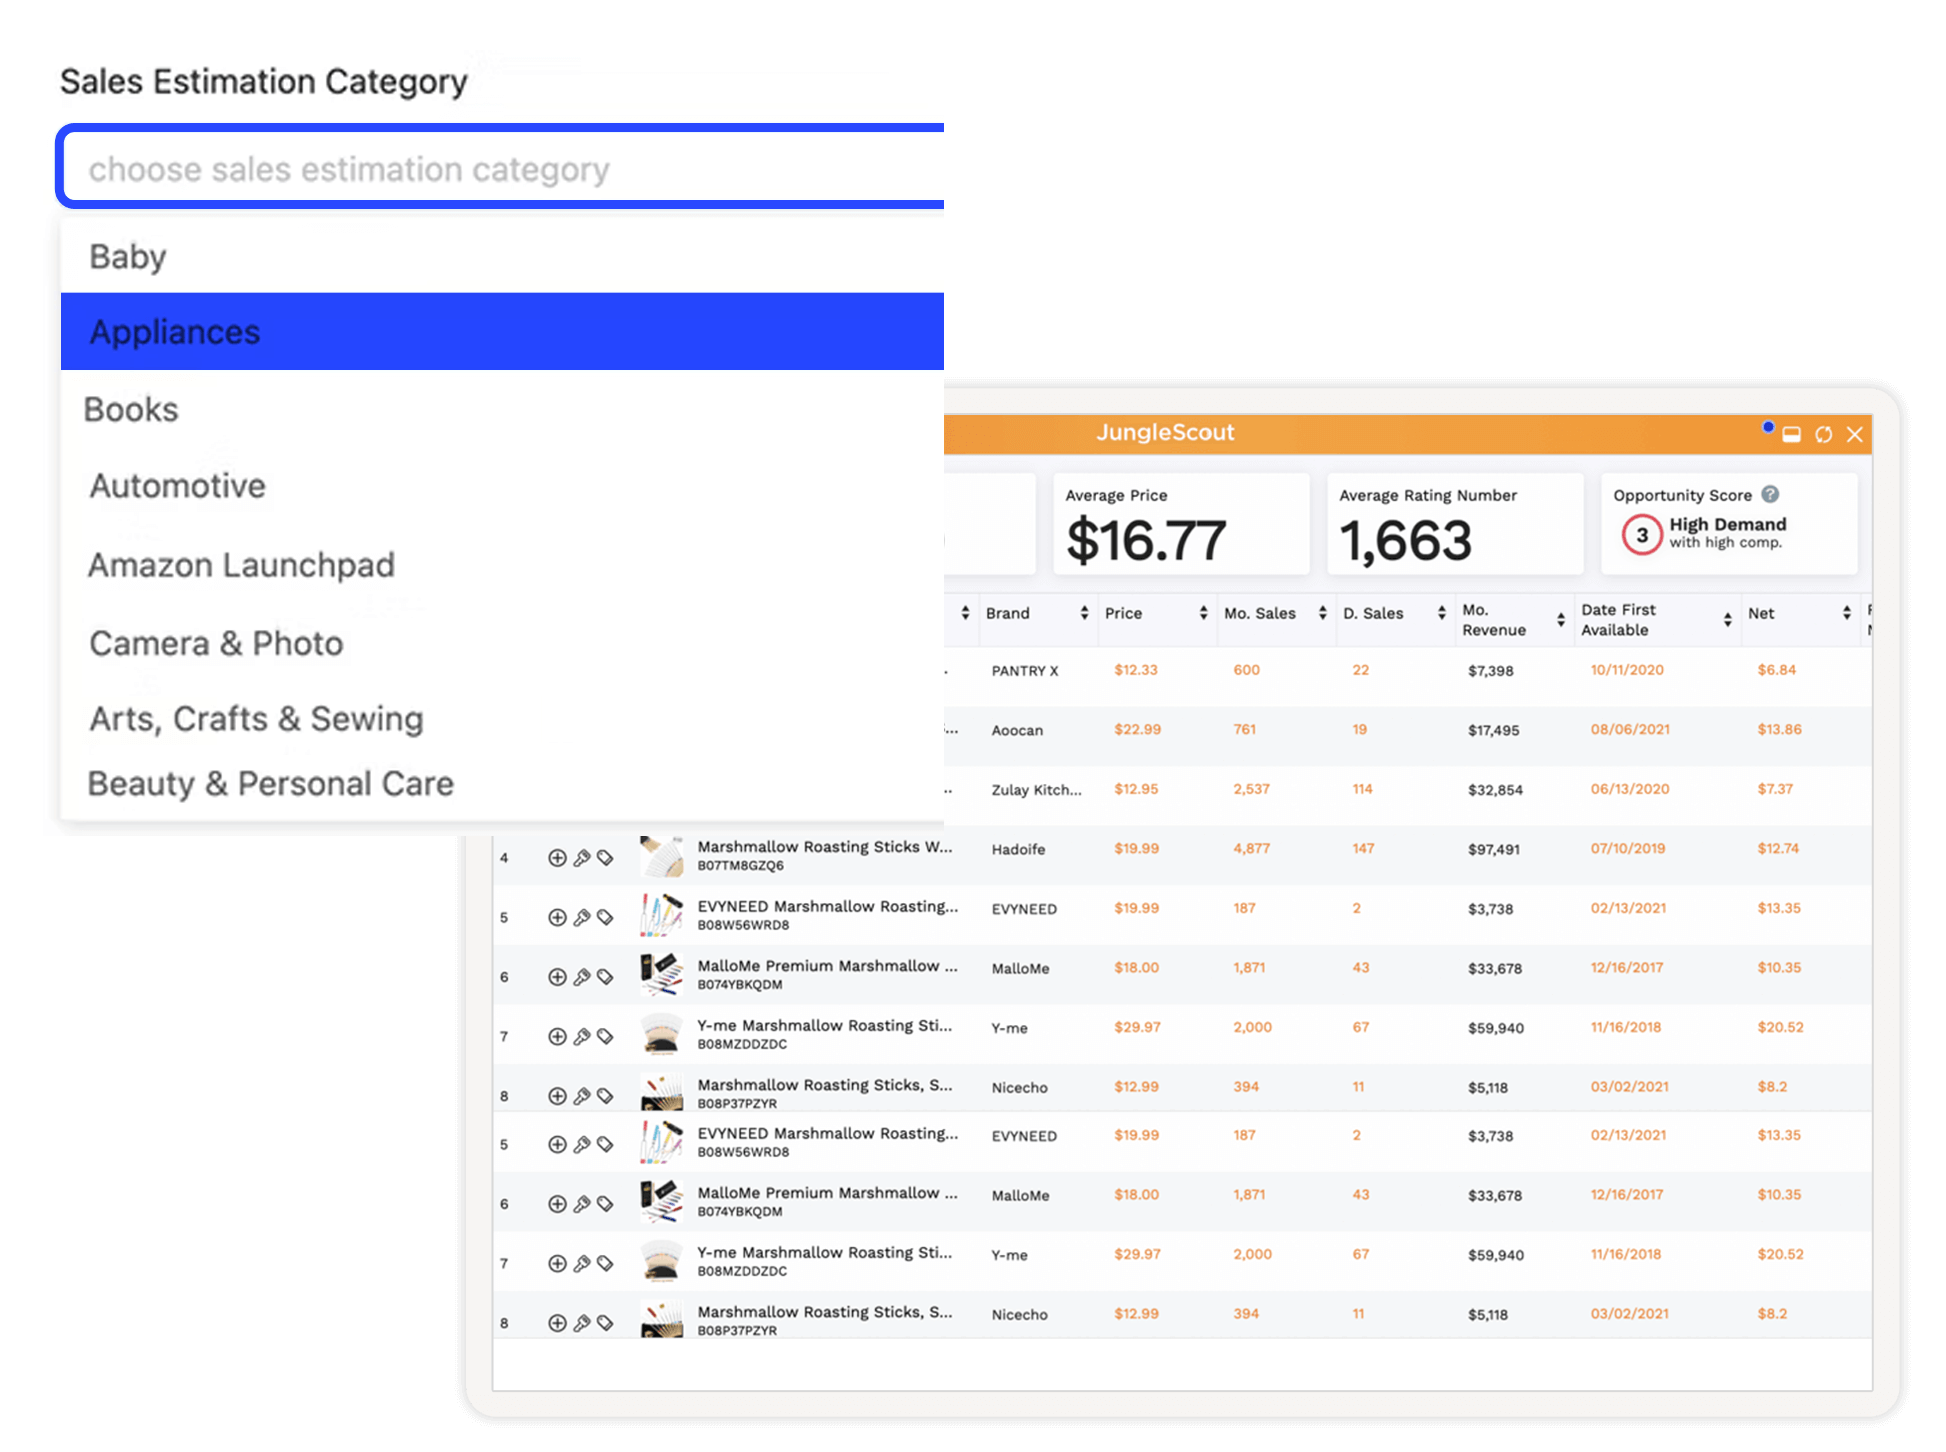The width and height of the screenshot is (1946, 1452).
Task: Choose Camera & Photo category
Action: (x=502, y=643)
